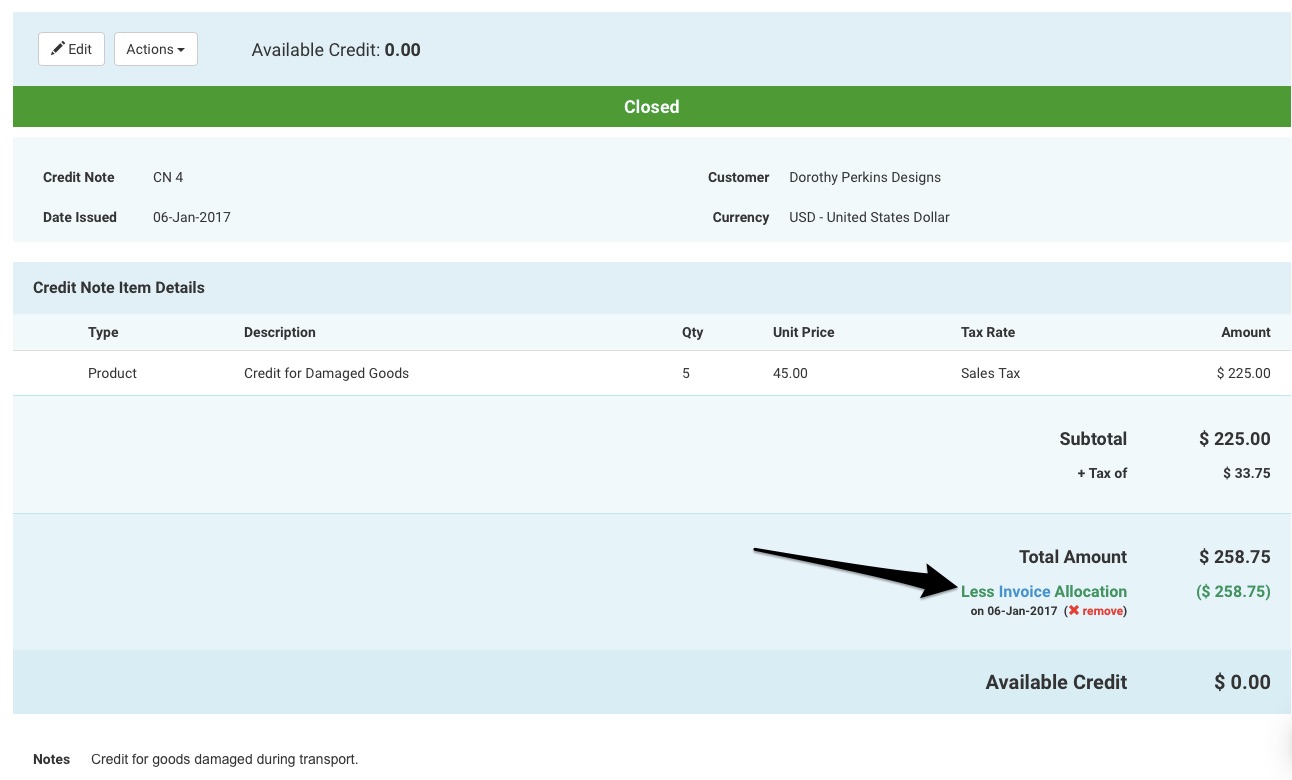Click the Available Credit total $ 0.00

pos(1242,682)
